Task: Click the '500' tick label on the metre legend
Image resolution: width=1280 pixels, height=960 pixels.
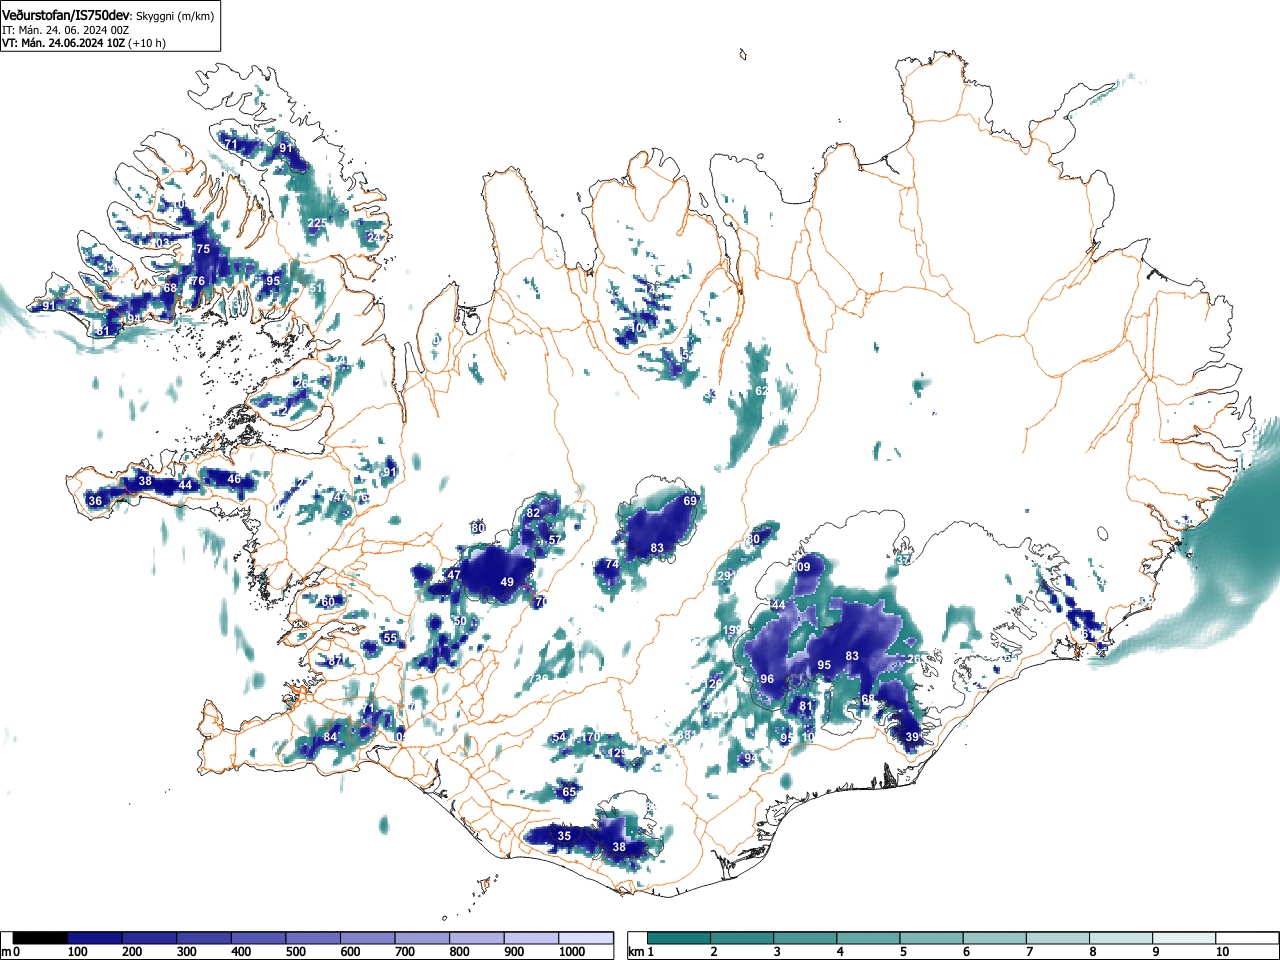Action: [x=295, y=952]
